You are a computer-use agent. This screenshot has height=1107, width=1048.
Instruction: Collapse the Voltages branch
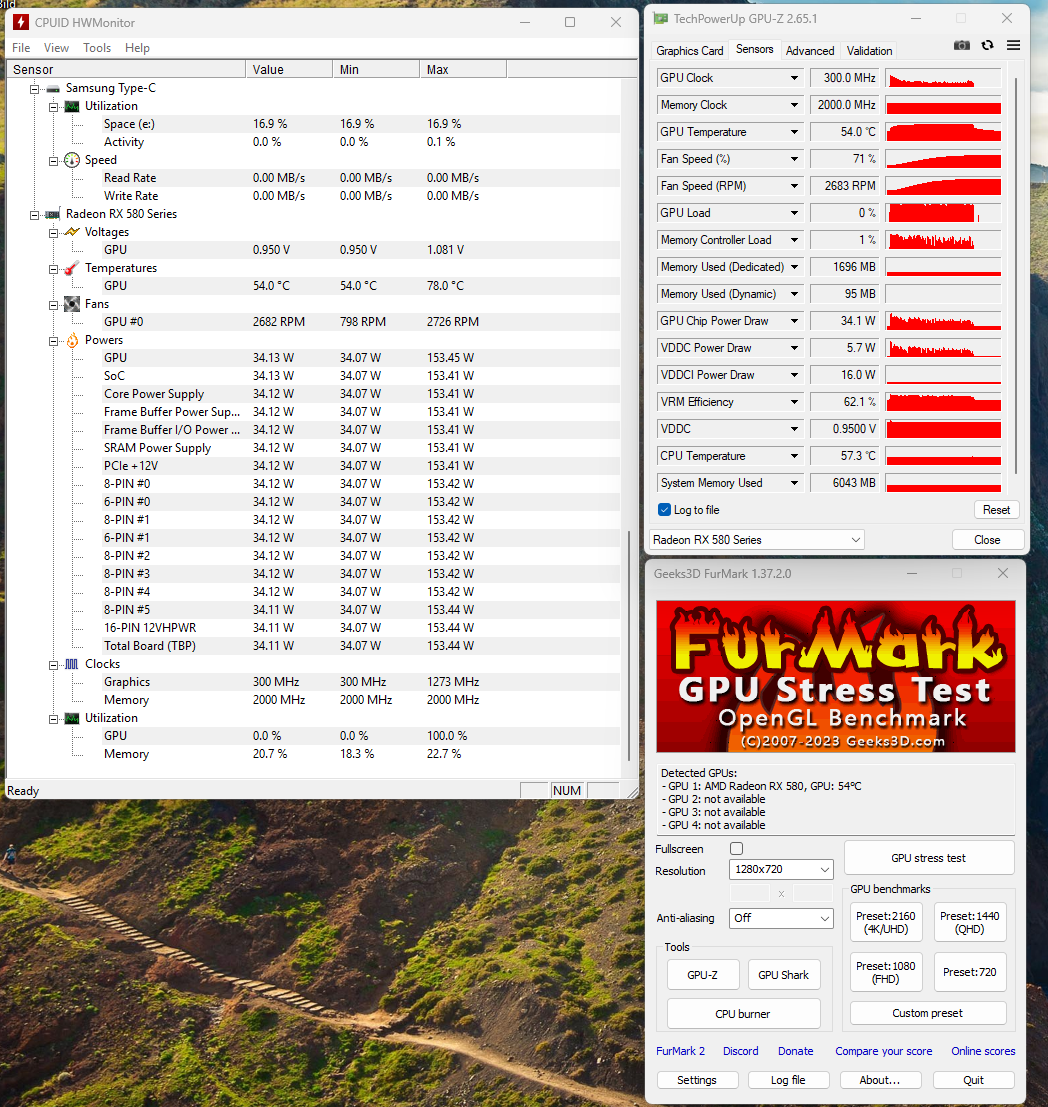click(x=53, y=233)
